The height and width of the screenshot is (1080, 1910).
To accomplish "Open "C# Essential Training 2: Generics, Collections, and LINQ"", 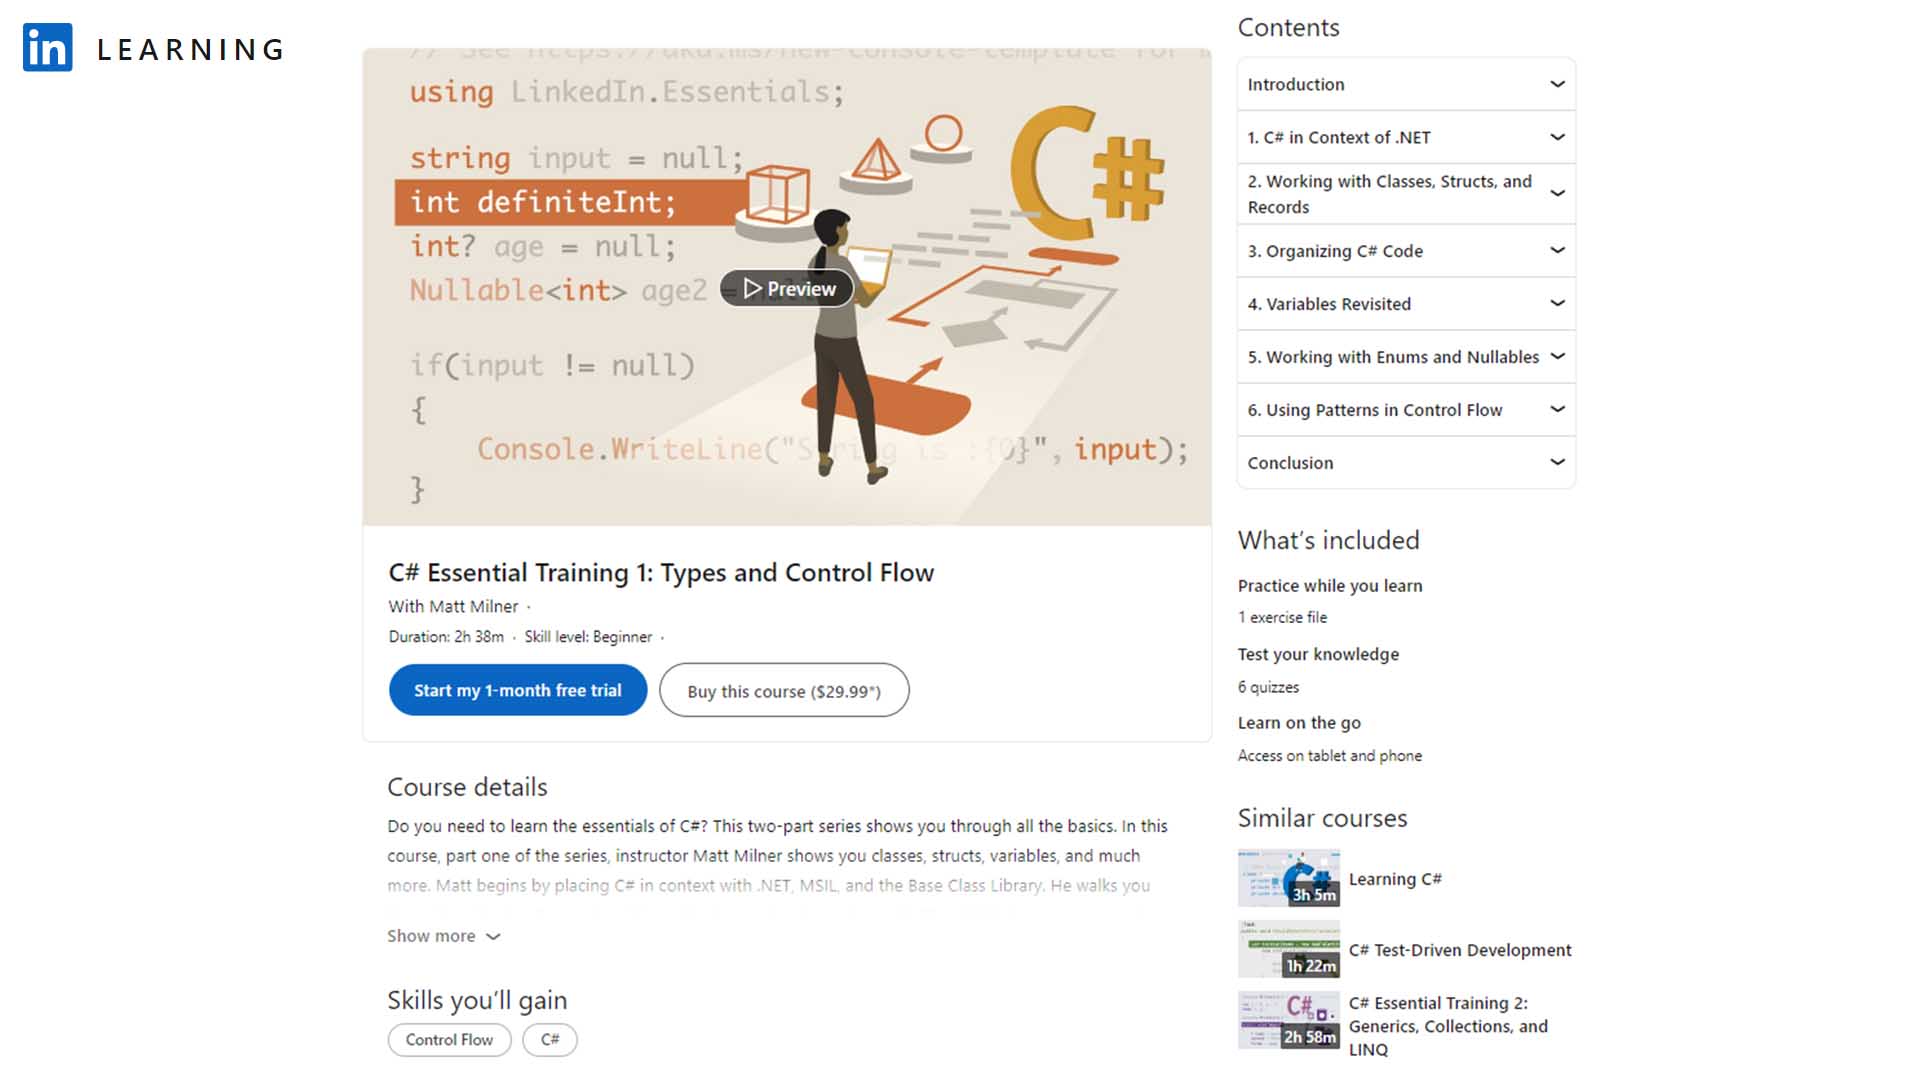I will 1447,1026.
